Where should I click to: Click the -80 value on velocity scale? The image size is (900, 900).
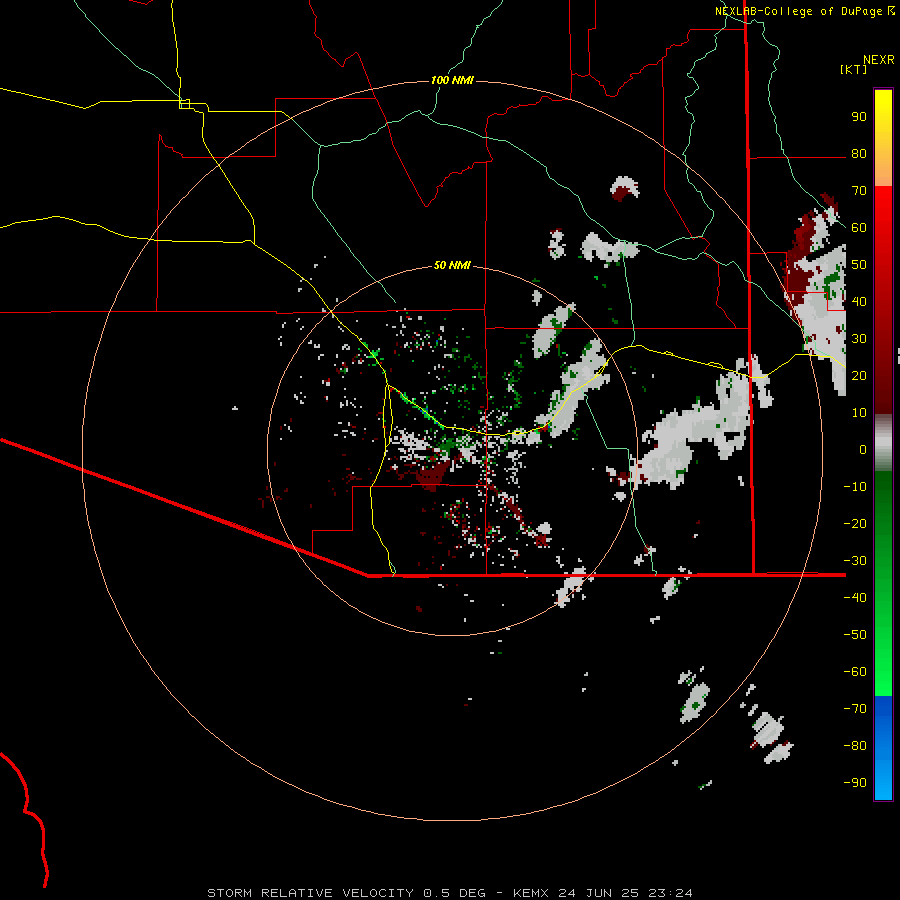(855, 746)
